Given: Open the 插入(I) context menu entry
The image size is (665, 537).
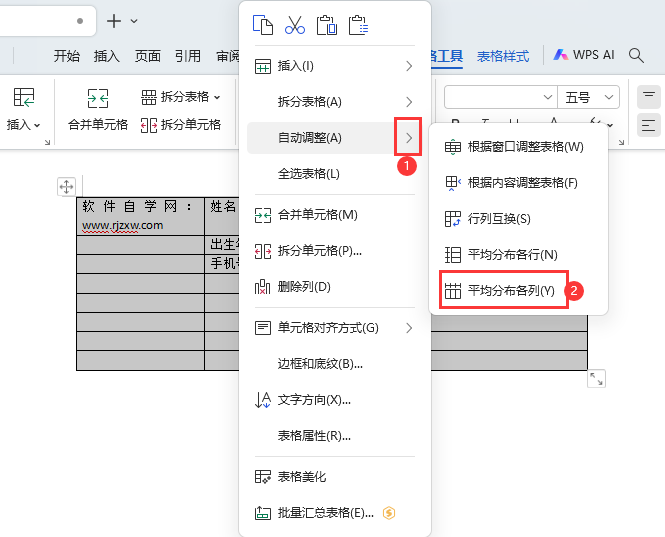Looking at the screenshot, I should (x=335, y=66).
